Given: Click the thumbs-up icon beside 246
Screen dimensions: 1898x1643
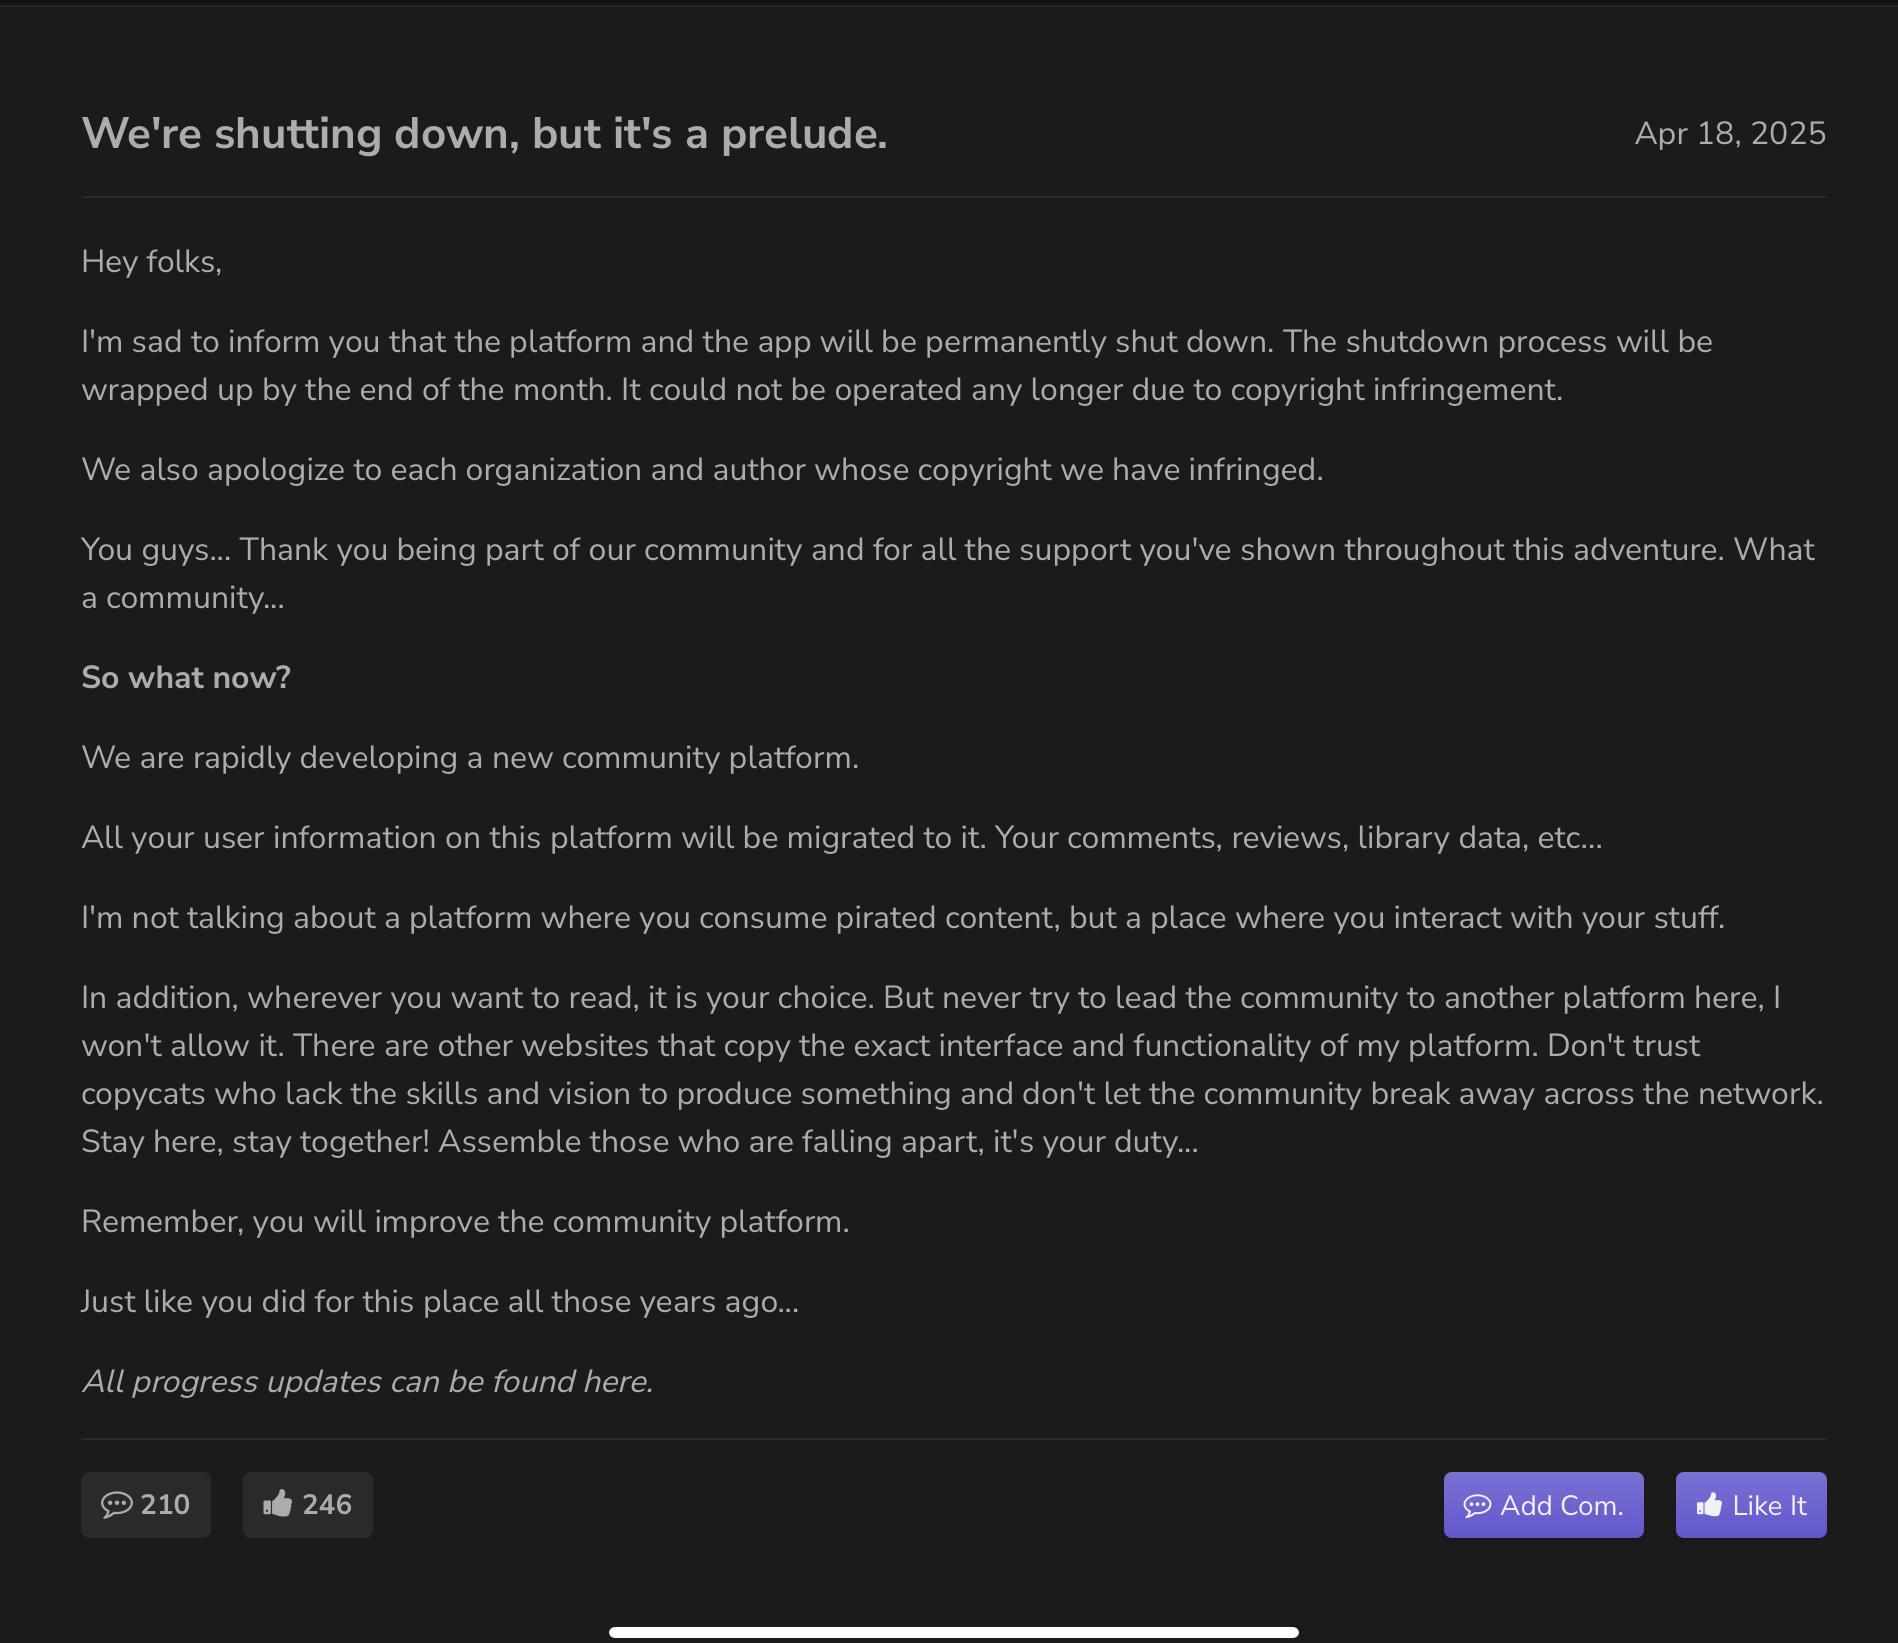Looking at the screenshot, I should pyautogui.click(x=277, y=1504).
